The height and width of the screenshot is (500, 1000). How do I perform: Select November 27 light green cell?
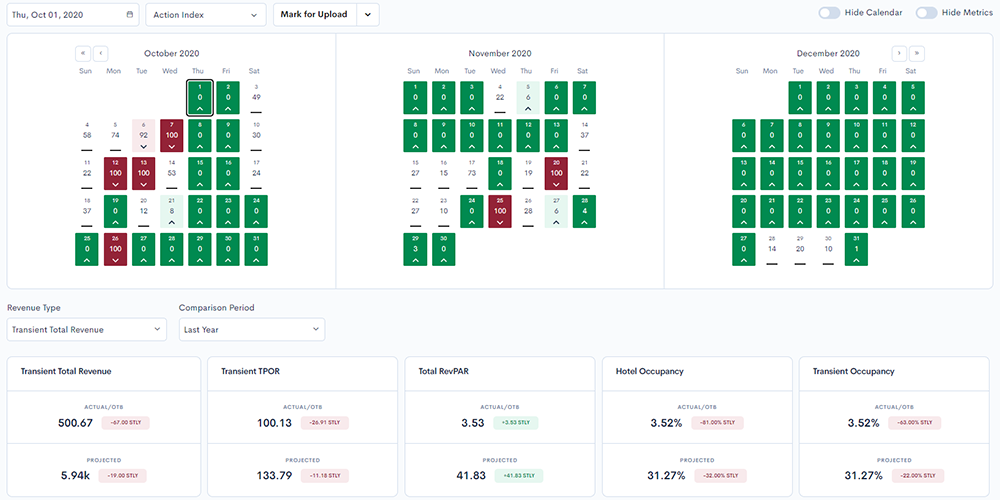(x=555, y=212)
